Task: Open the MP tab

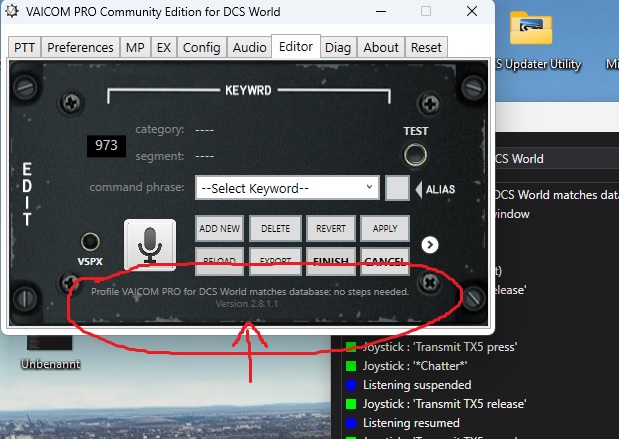Action: coord(135,47)
